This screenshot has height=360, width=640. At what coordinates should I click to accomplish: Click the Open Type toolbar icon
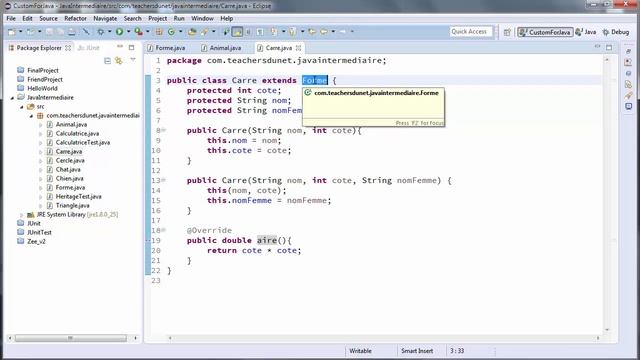192,31
